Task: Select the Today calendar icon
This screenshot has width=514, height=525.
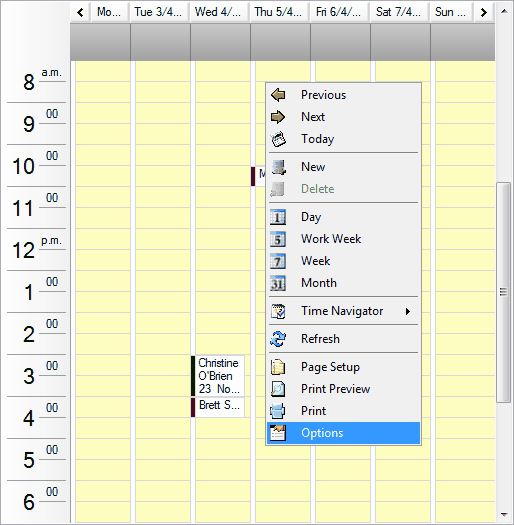Action: pyautogui.click(x=278, y=139)
